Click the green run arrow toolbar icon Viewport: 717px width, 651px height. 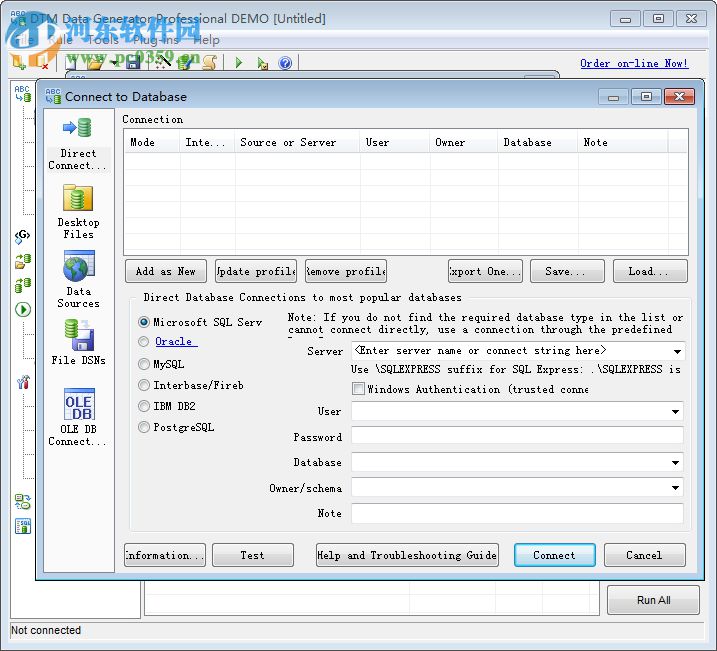pyautogui.click(x=238, y=63)
